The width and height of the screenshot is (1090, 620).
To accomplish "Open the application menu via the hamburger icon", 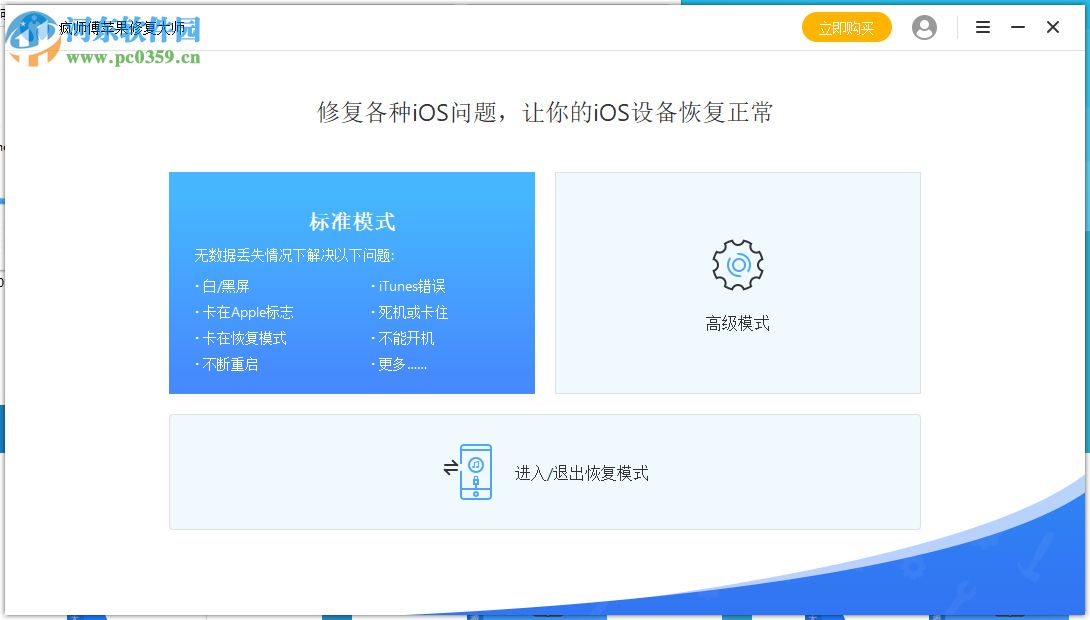I will [983, 27].
